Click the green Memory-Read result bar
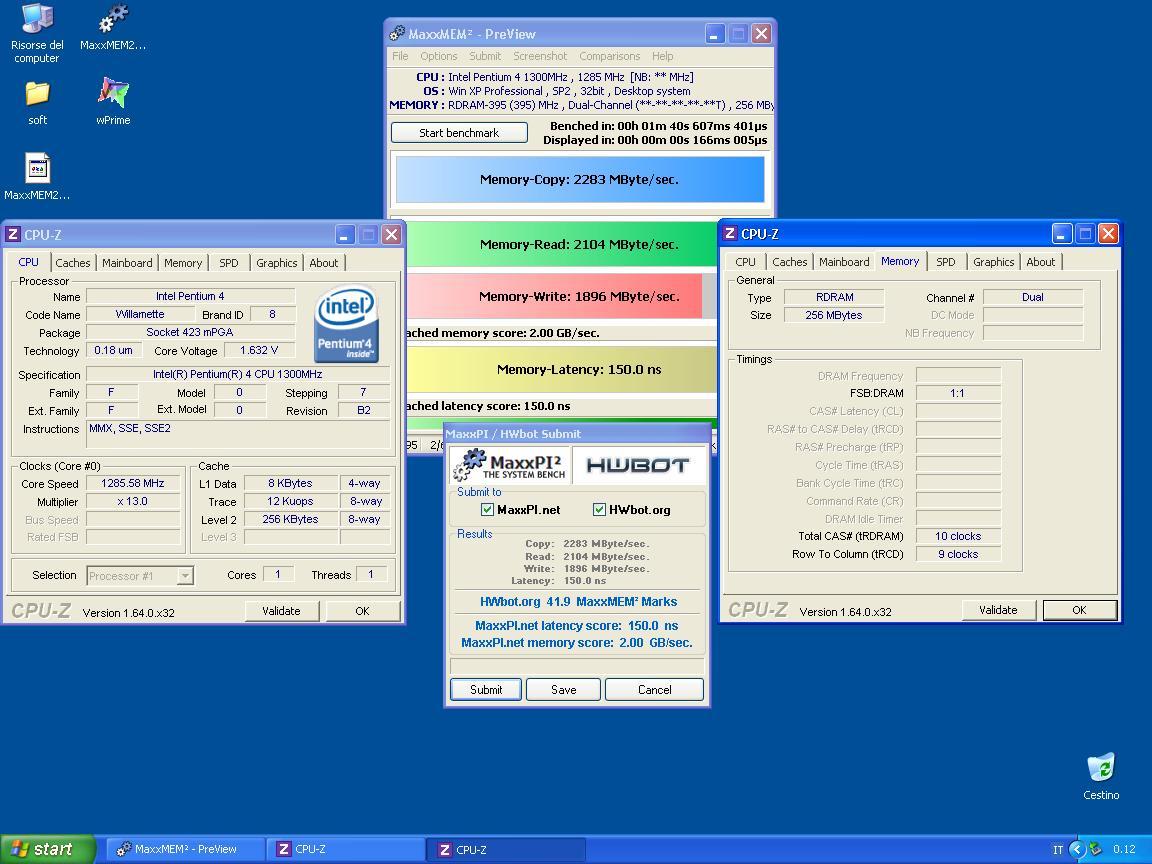 [562, 245]
